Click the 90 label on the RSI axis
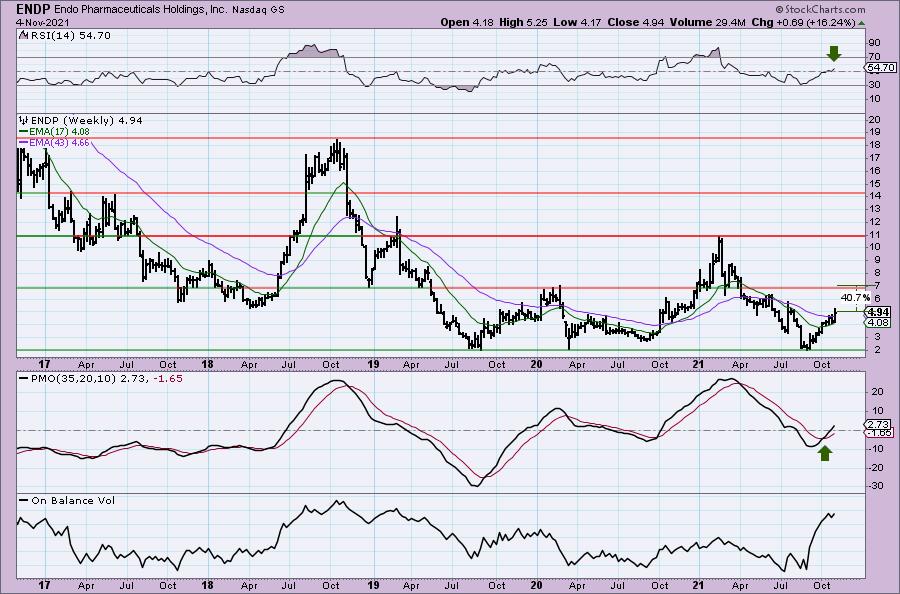Image resolution: width=900 pixels, height=594 pixels. [x=875, y=42]
